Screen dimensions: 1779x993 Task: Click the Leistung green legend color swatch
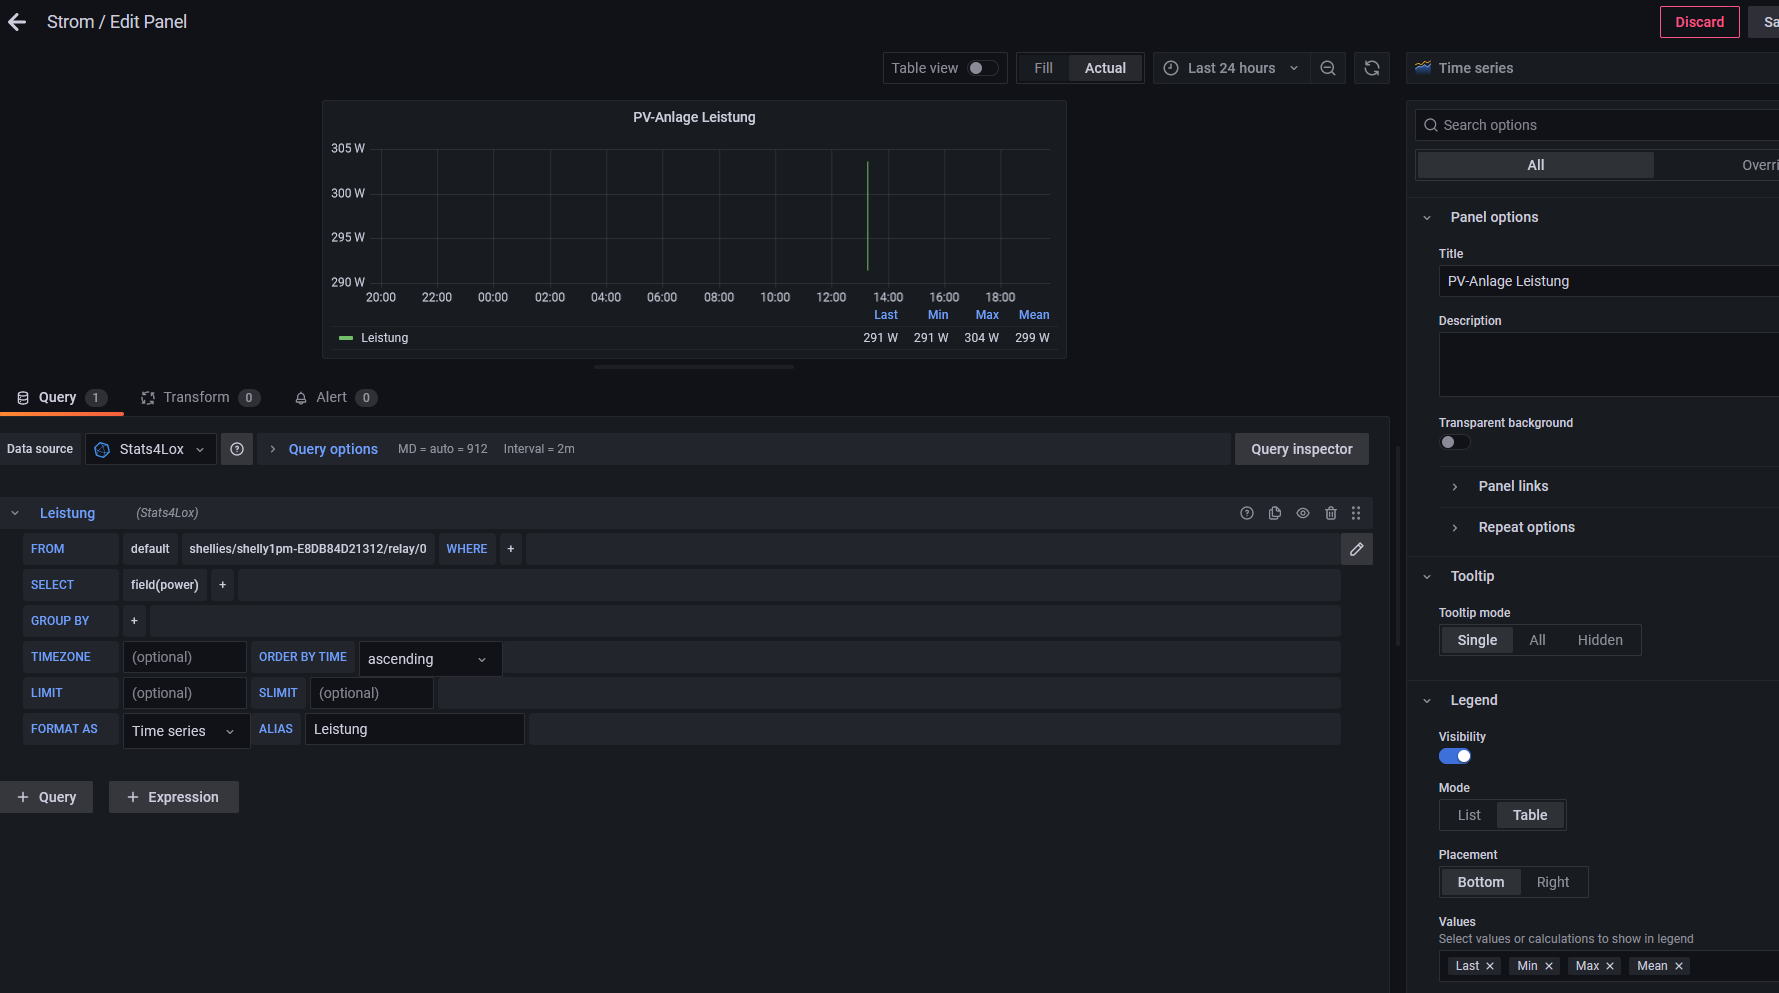tap(346, 338)
